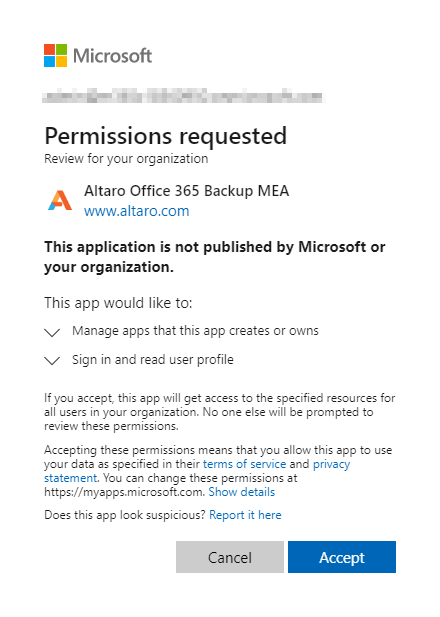Screen dimensions: 440x617
Task: Click the Manage apps that this app creates text
Action: tap(195, 331)
